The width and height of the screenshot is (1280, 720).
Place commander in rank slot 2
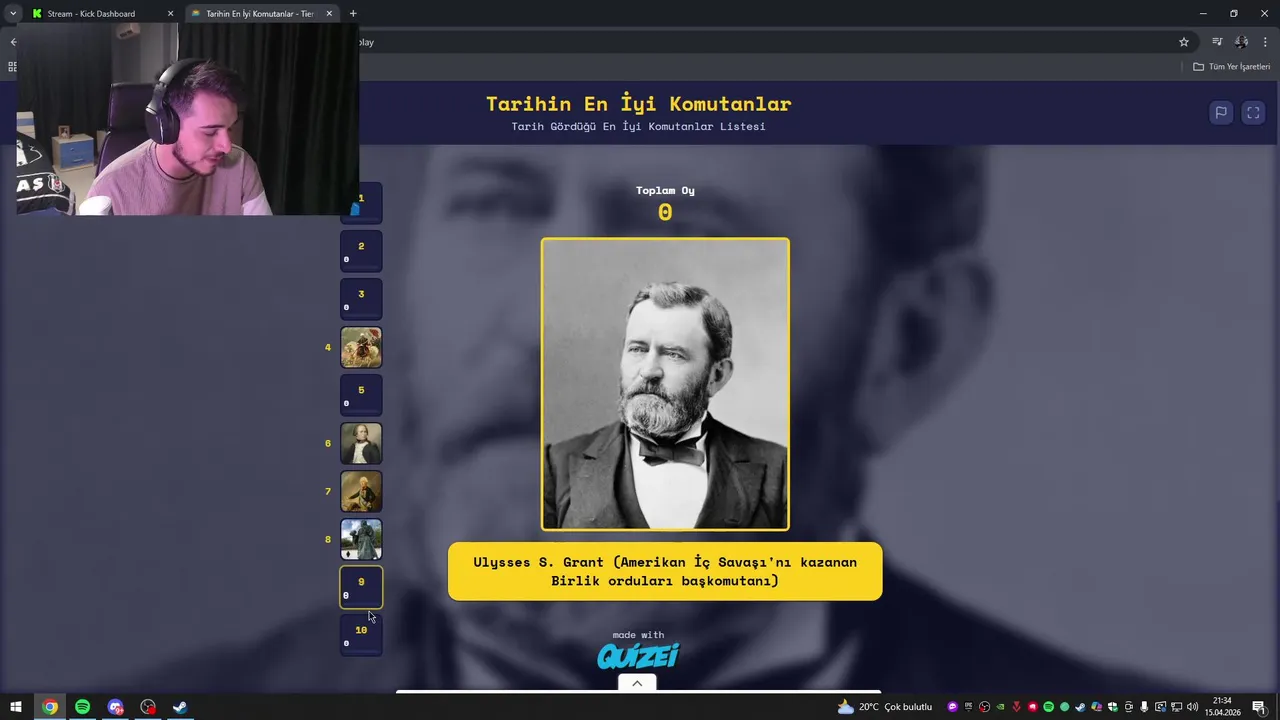(x=361, y=252)
